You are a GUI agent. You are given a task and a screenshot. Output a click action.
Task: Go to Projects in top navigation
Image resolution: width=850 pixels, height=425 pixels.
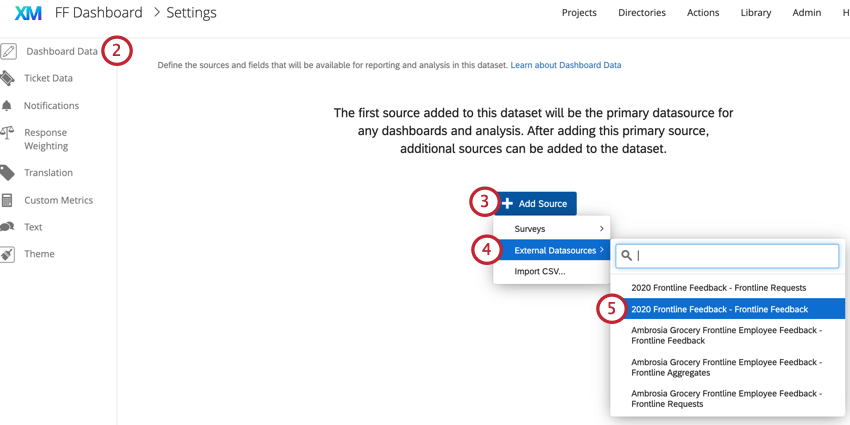(x=579, y=13)
